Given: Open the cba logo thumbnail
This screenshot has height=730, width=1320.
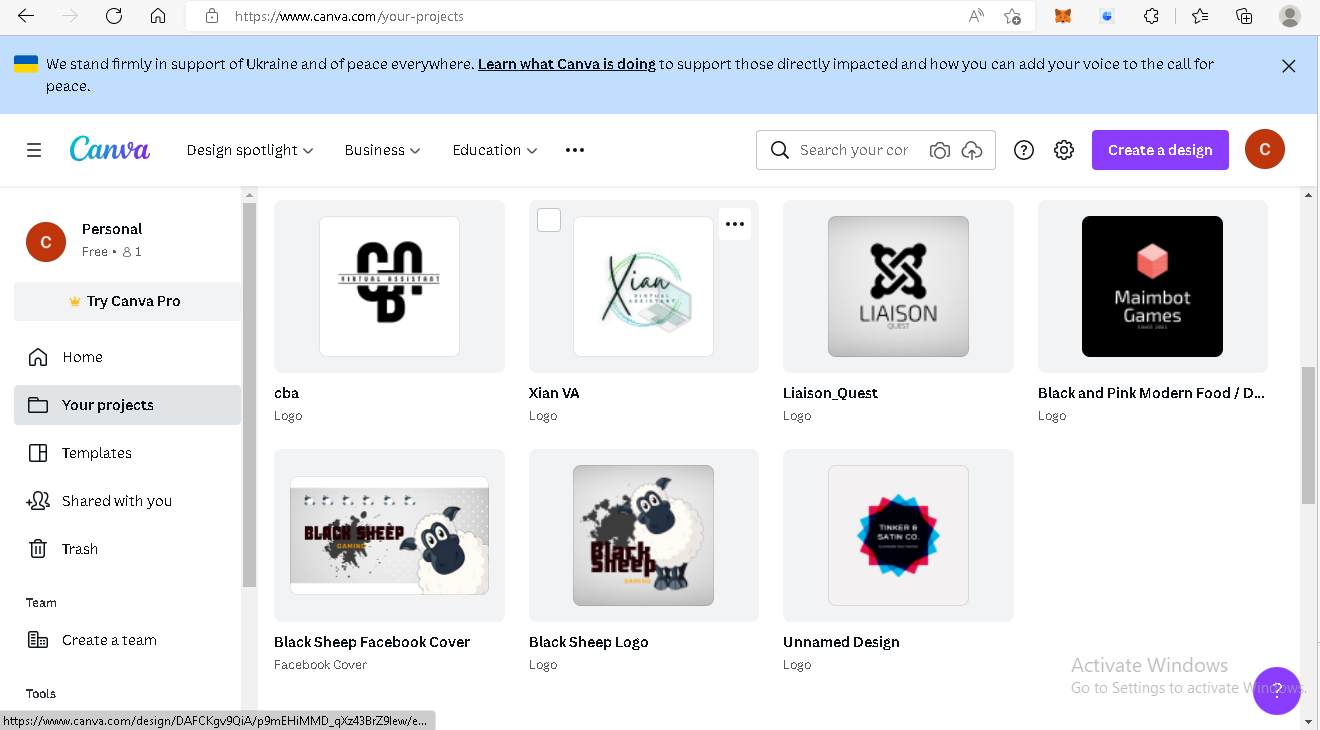Looking at the screenshot, I should [x=389, y=286].
